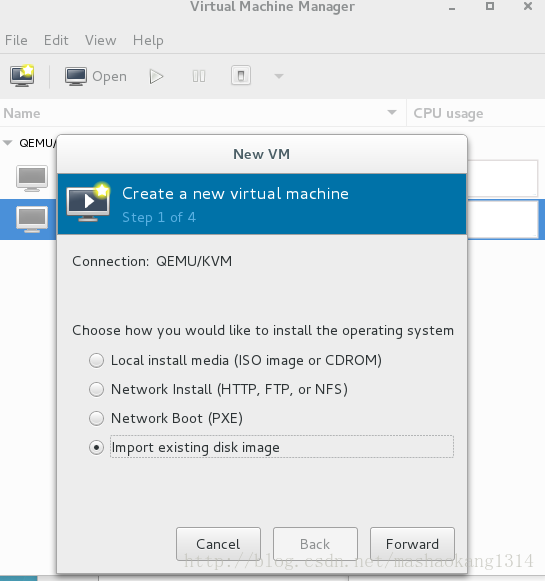
Task: Open the selected virtual machine console
Action: point(96,76)
